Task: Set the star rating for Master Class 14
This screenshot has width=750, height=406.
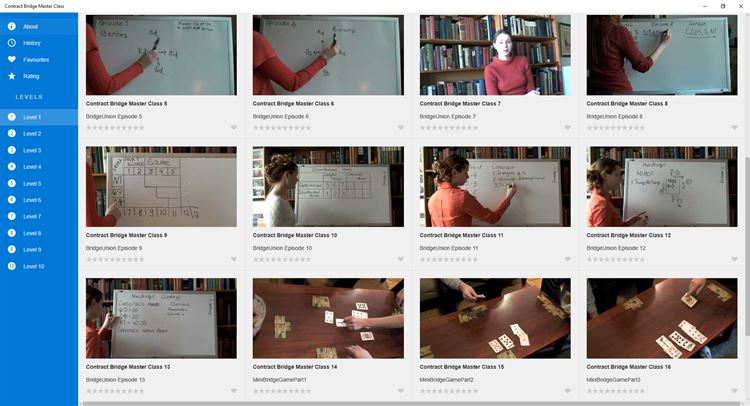Action: click(x=282, y=391)
